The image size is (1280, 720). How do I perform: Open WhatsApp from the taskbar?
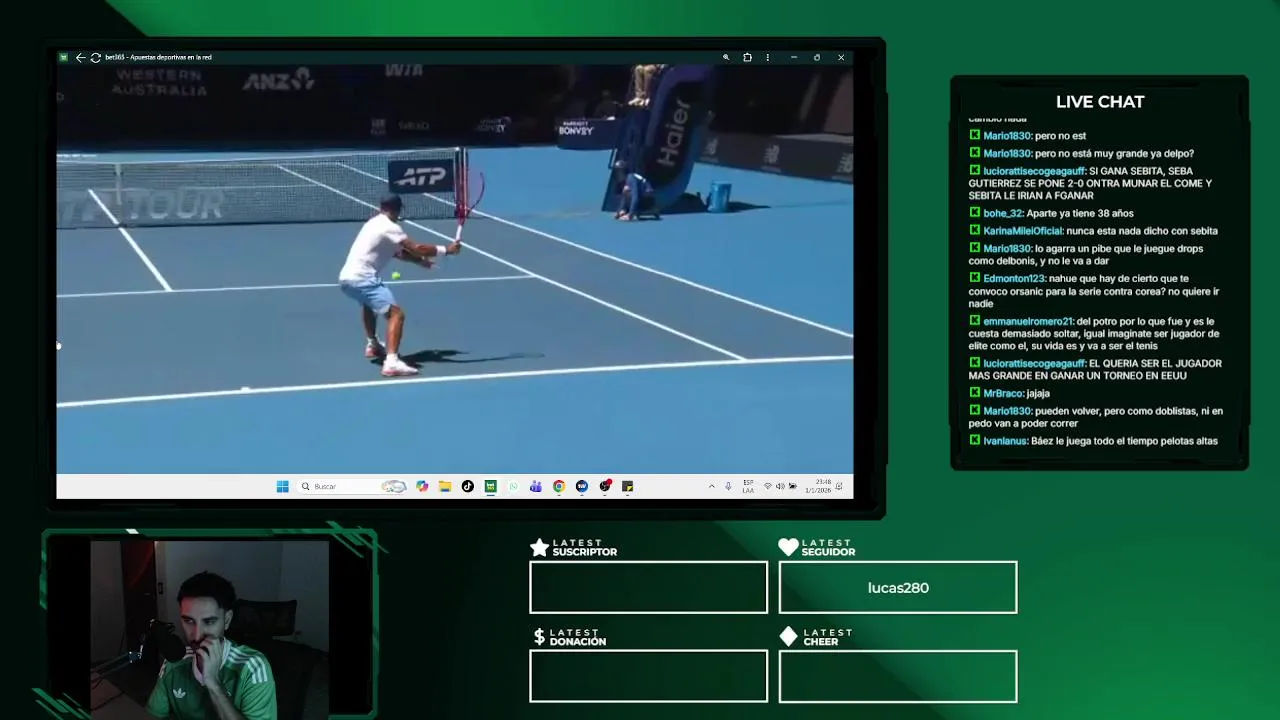pyautogui.click(x=513, y=487)
